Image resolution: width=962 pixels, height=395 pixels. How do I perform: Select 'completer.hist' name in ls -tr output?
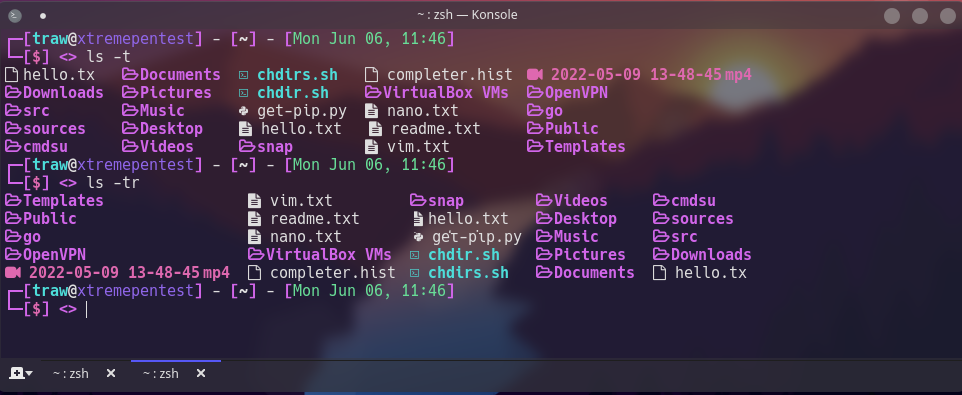coord(333,272)
